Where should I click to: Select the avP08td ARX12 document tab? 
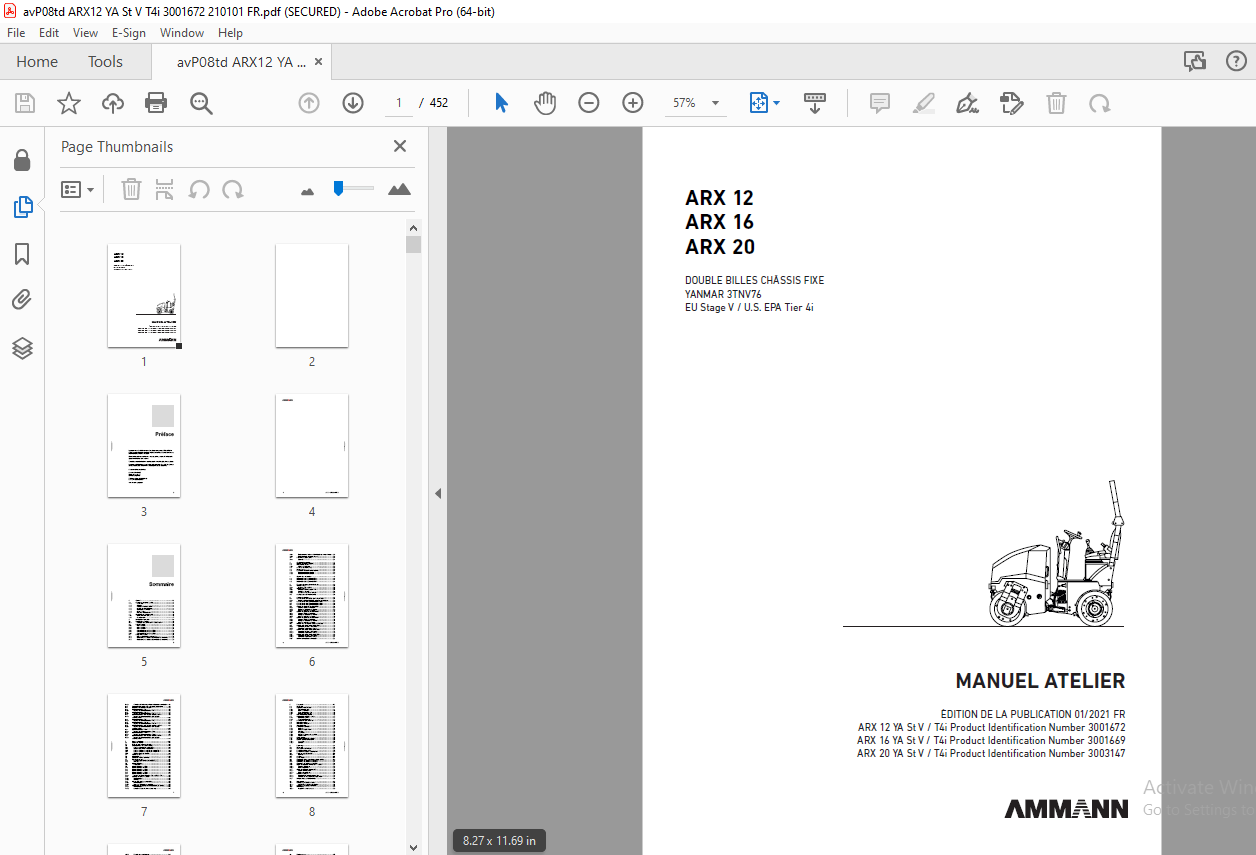point(241,62)
